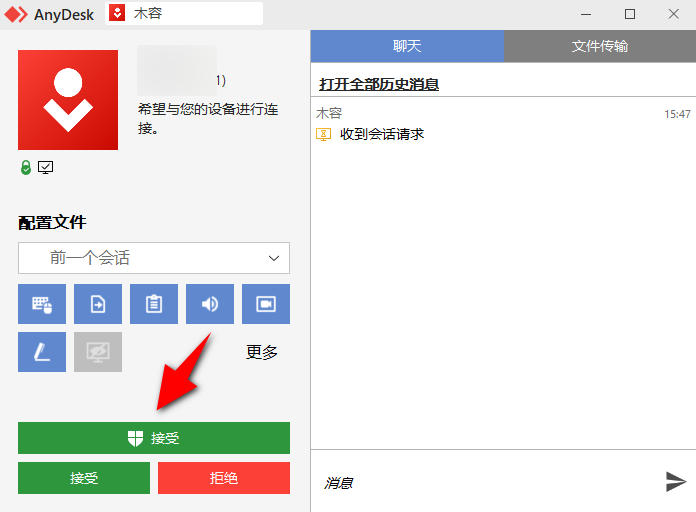The height and width of the screenshot is (512, 696).
Task: Select the 收到会话请求 chat message
Action: pos(382,134)
